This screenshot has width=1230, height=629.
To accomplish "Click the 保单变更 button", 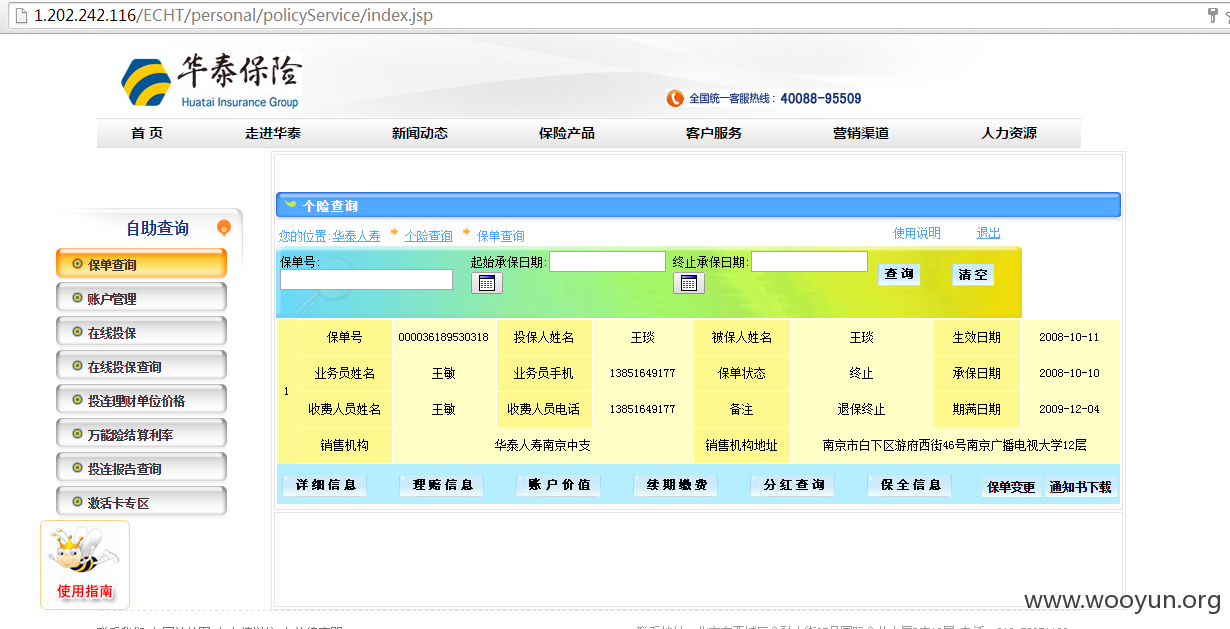I will pyautogui.click(x=1011, y=488).
